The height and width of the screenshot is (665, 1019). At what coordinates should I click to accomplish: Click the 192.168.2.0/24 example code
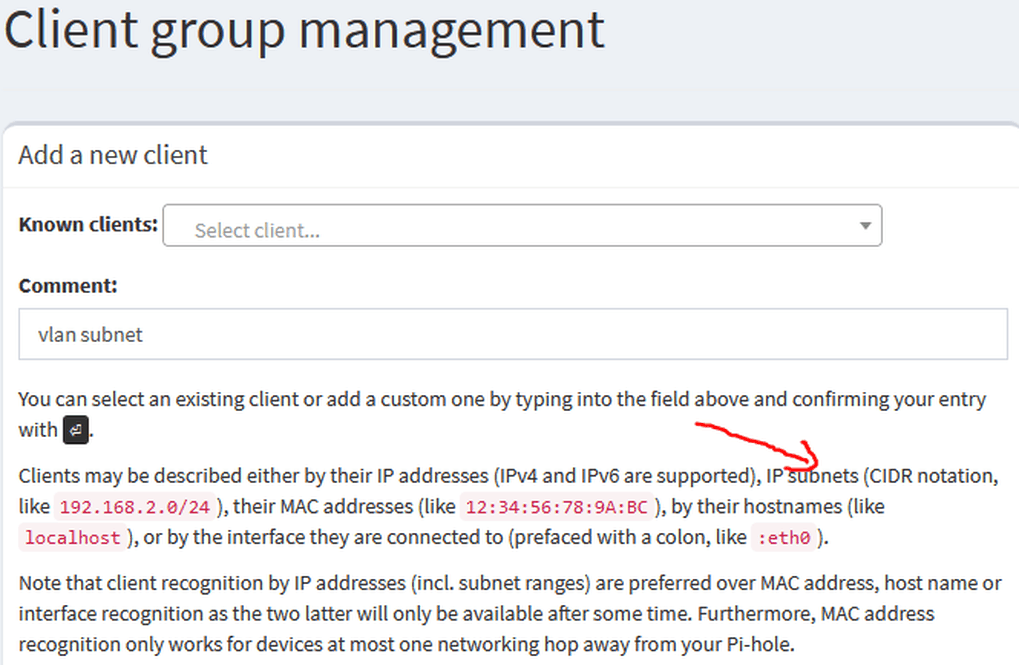click(135, 507)
